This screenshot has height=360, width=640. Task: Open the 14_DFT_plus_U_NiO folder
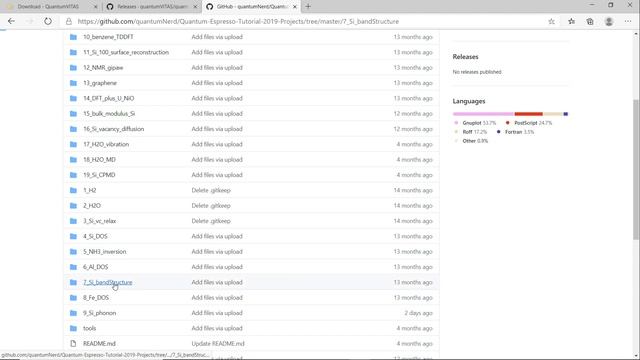(109, 98)
